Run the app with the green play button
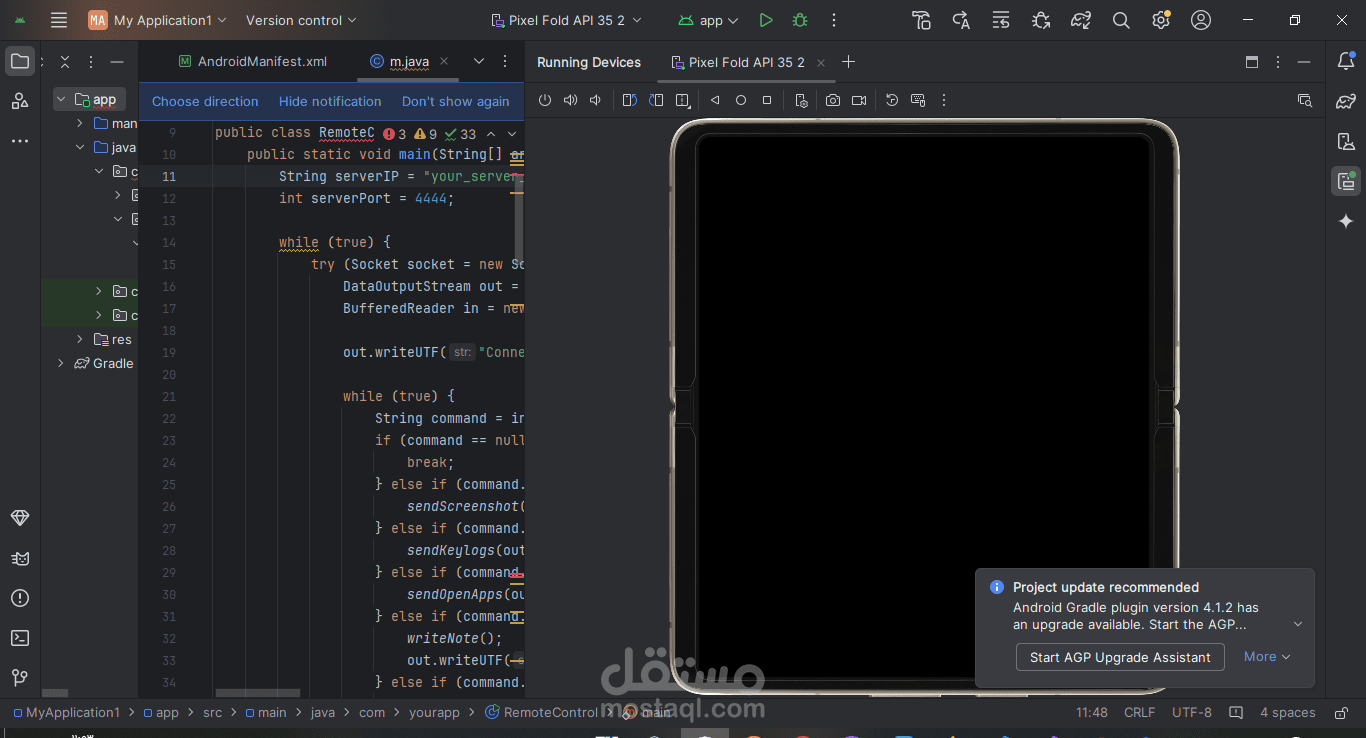1366x738 pixels. [766, 20]
